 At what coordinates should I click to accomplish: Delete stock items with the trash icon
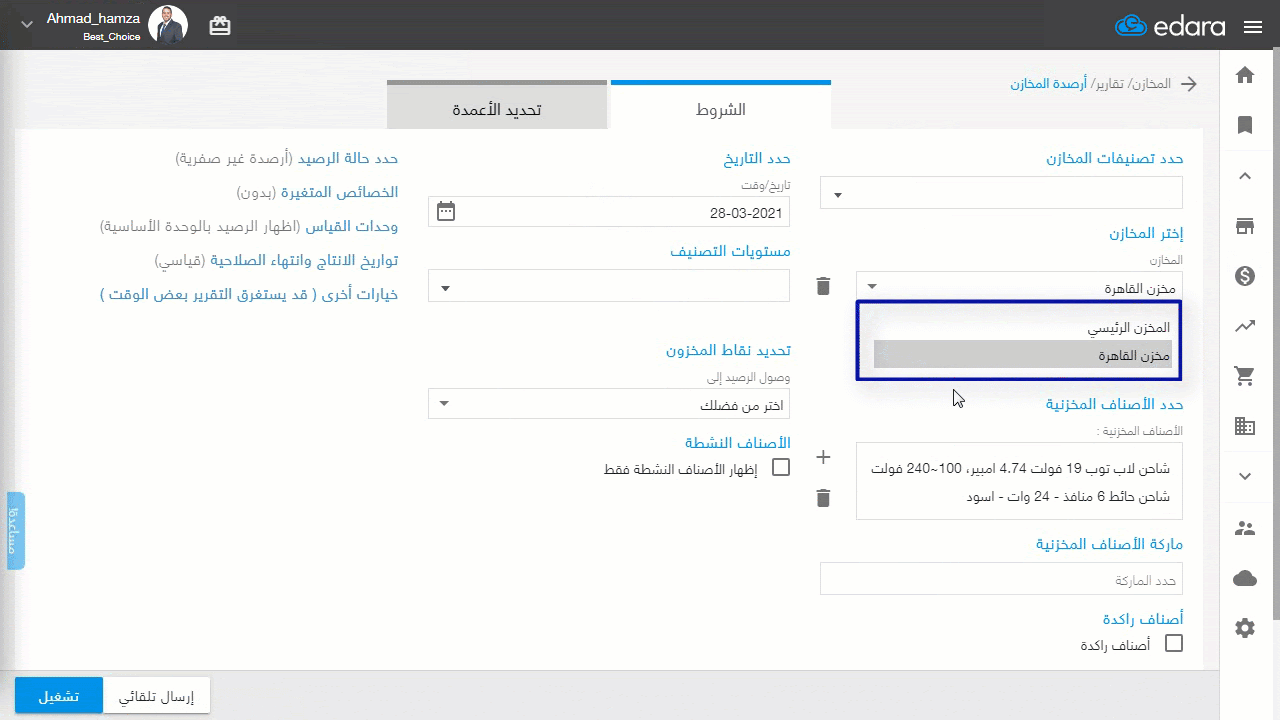pyautogui.click(x=823, y=498)
